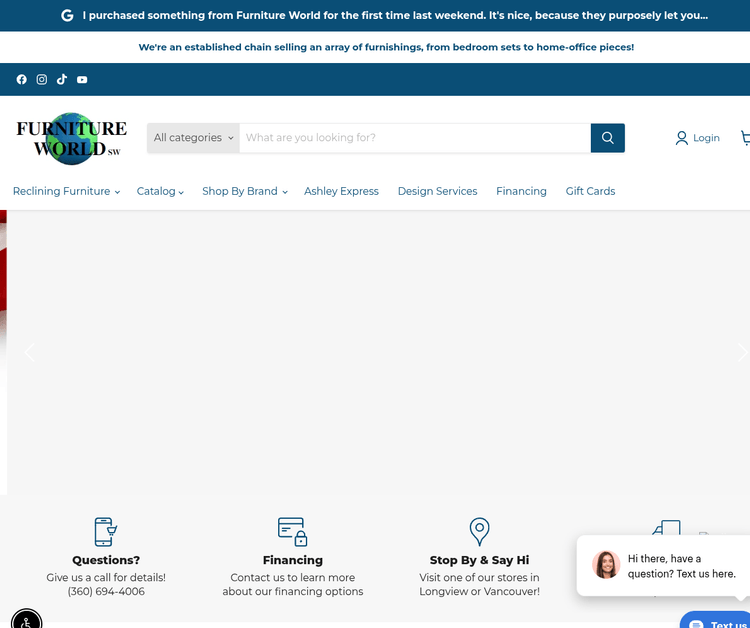Click the phone number (360) 694-4006
Viewport: 750px width, 628px height.
point(106,592)
